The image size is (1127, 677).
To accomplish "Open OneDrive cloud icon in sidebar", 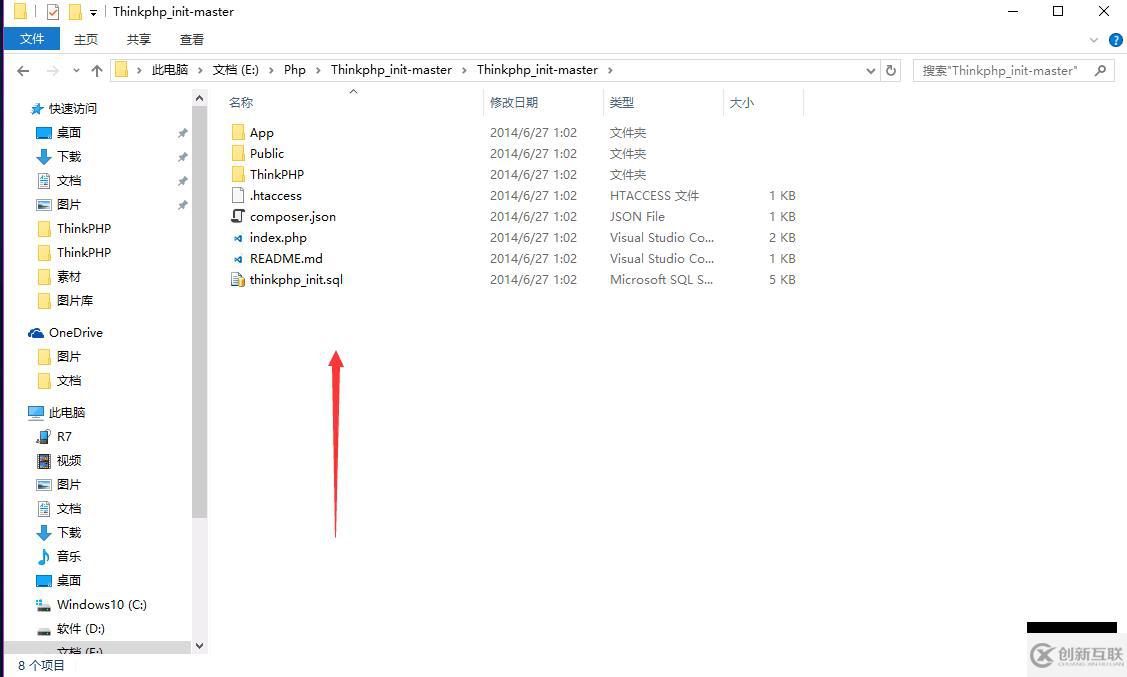I will pos(36,333).
